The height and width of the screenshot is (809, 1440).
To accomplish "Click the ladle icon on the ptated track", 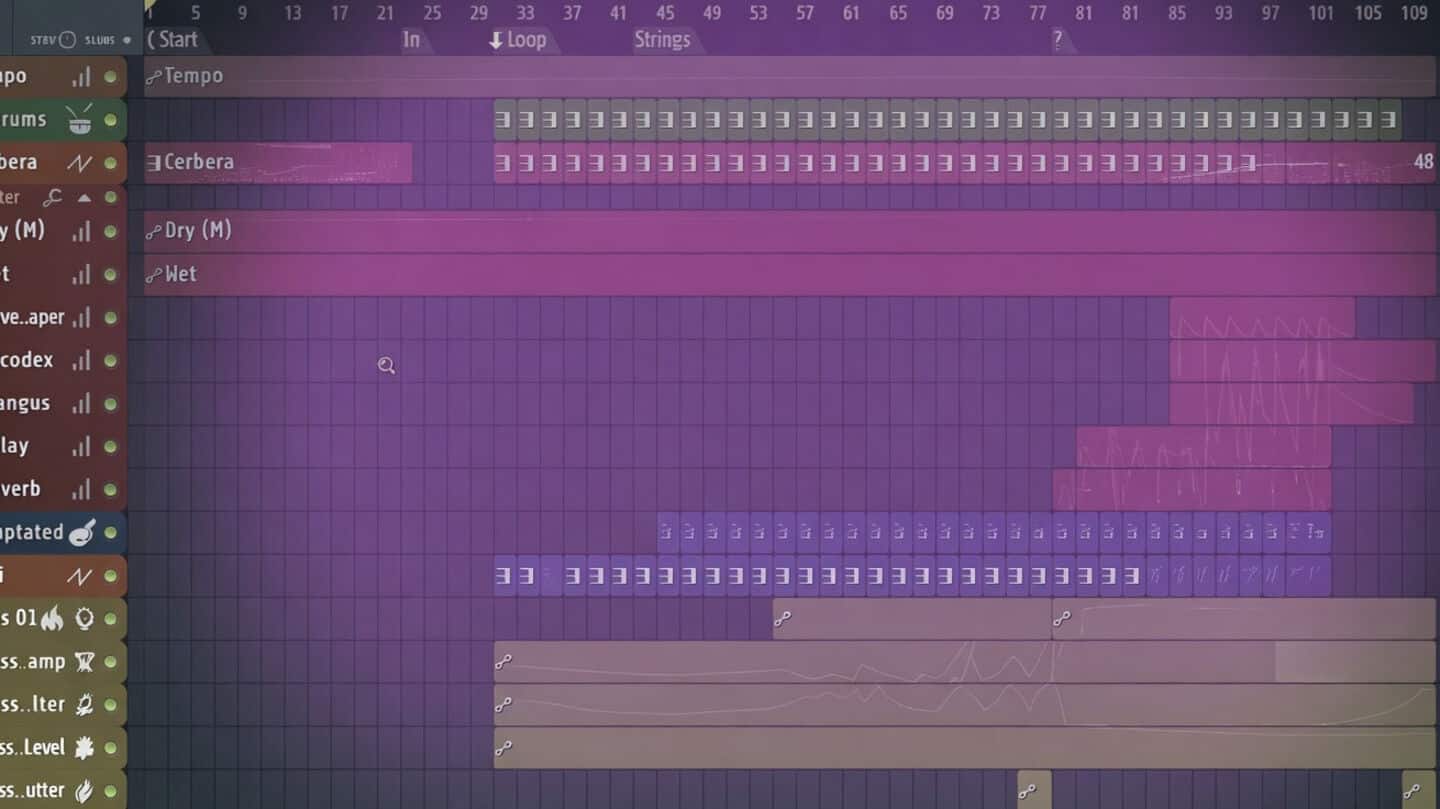I will pyautogui.click(x=82, y=533).
